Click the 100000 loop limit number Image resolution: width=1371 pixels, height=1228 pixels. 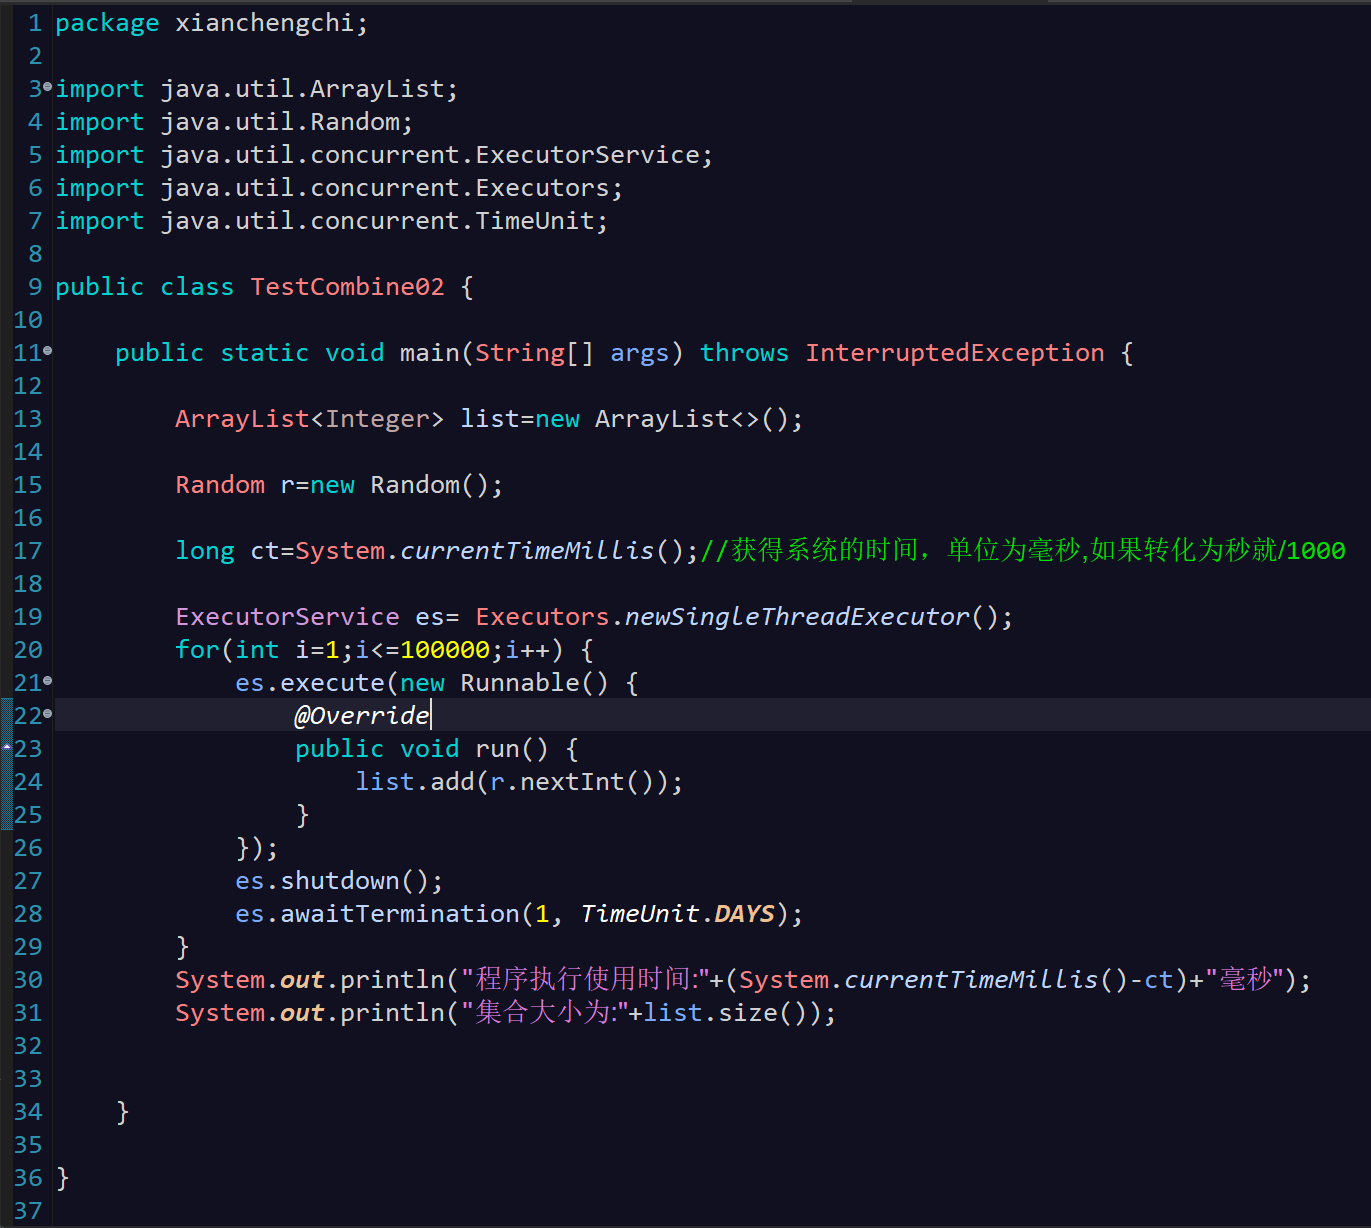[x=445, y=650]
